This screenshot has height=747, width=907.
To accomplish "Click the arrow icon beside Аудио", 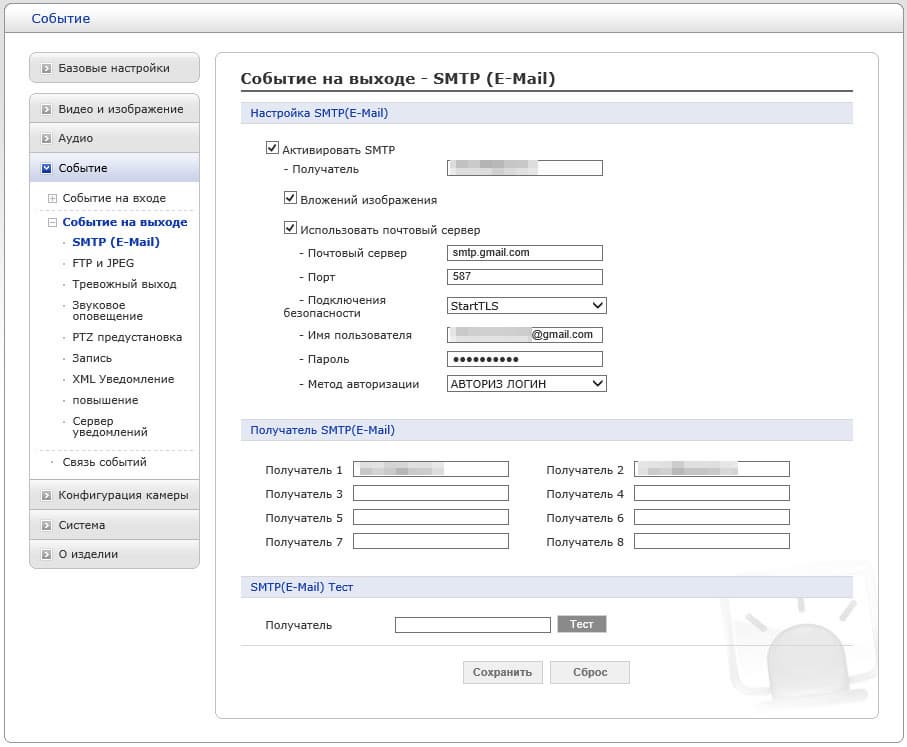I will point(47,138).
